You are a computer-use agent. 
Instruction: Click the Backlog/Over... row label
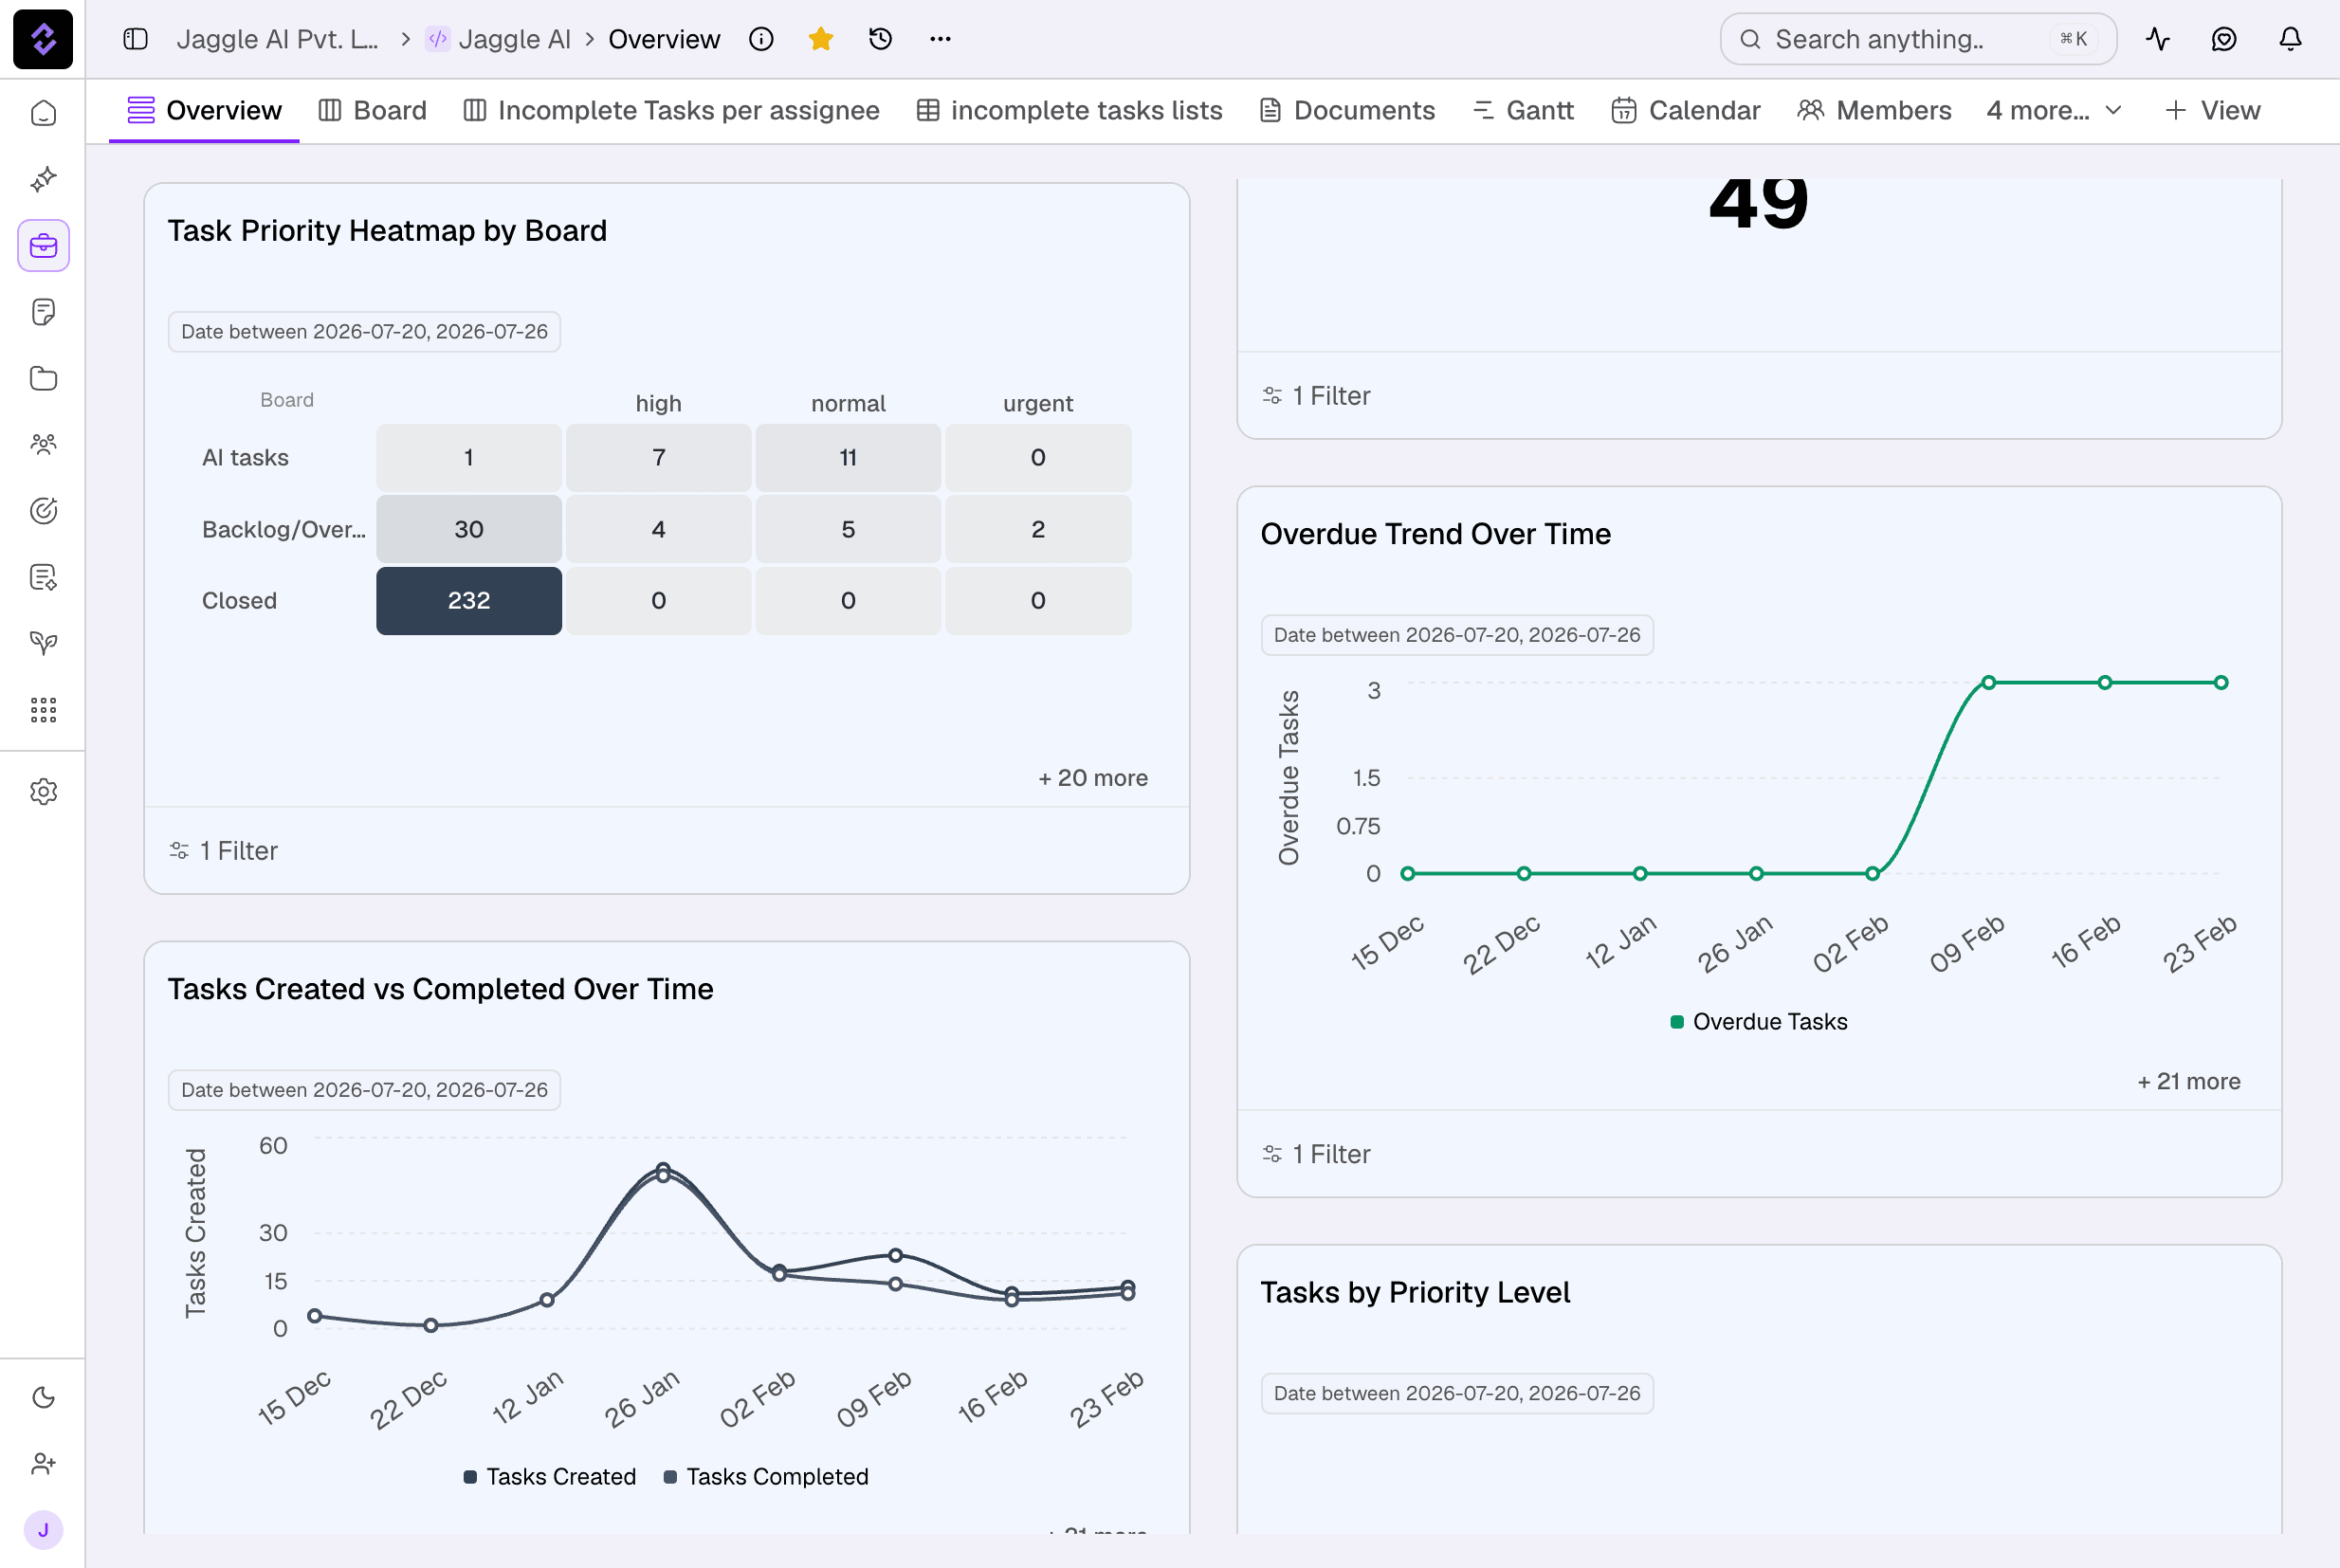[284, 529]
